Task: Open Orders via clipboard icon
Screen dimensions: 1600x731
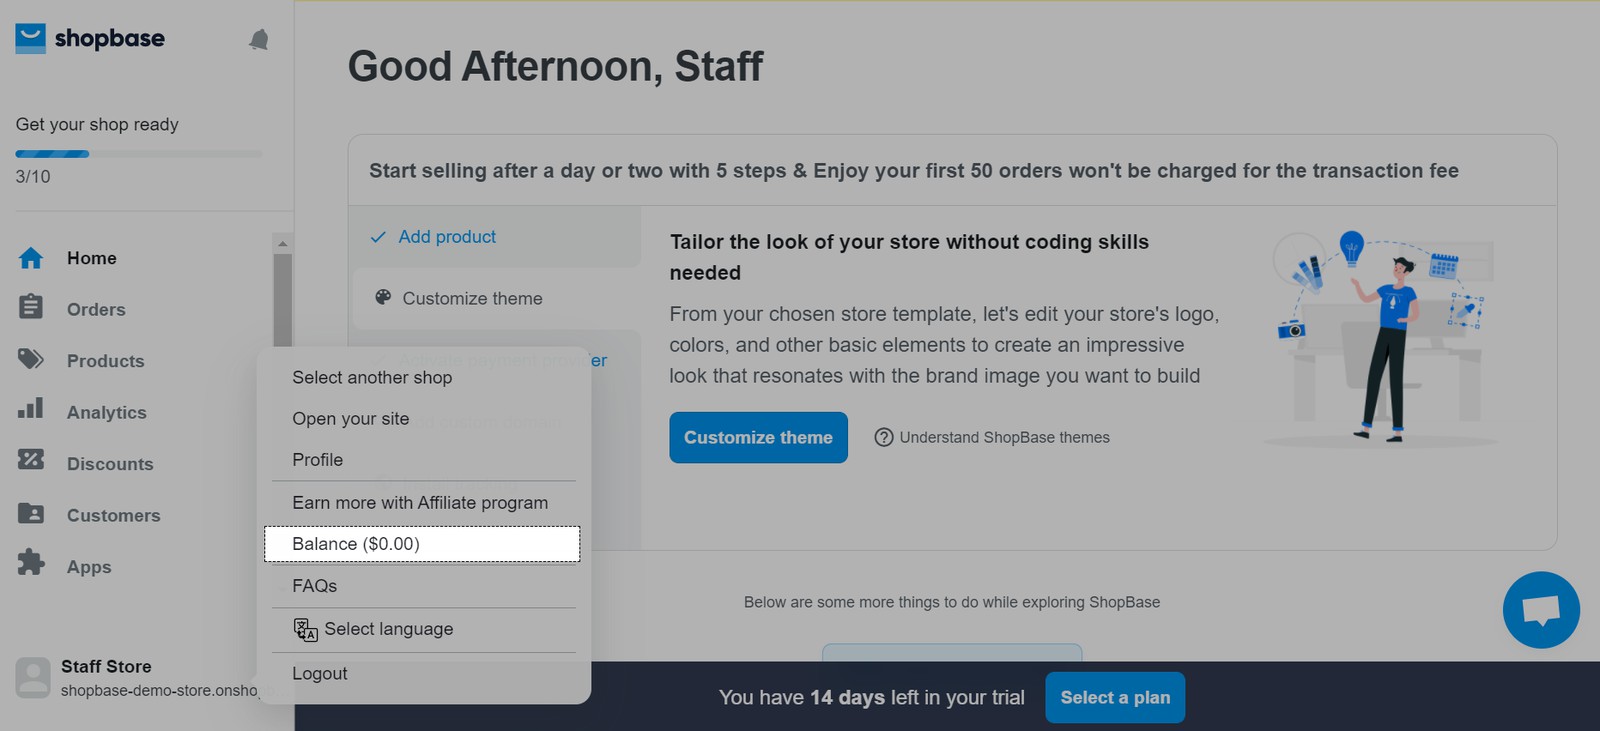Action: pos(31,307)
